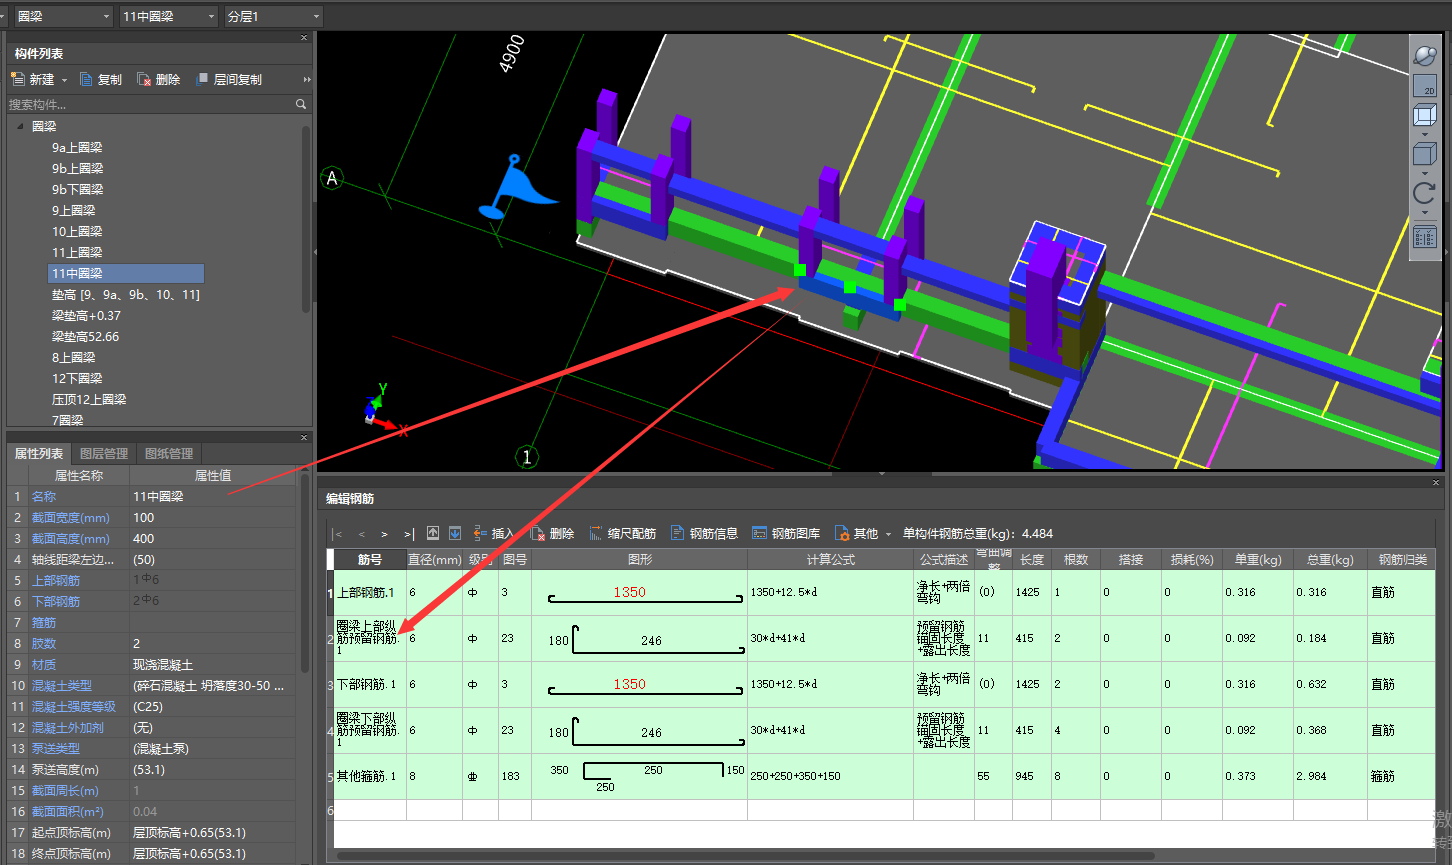Move rebar row down icon
Viewport: 1452px width, 865px height.
click(455, 533)
